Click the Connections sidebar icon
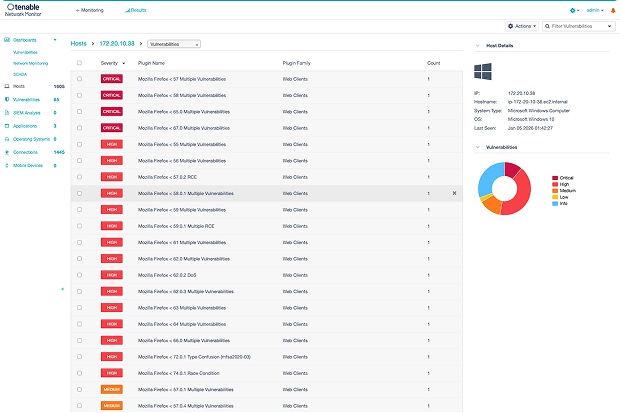 click(x=7, y=152)
